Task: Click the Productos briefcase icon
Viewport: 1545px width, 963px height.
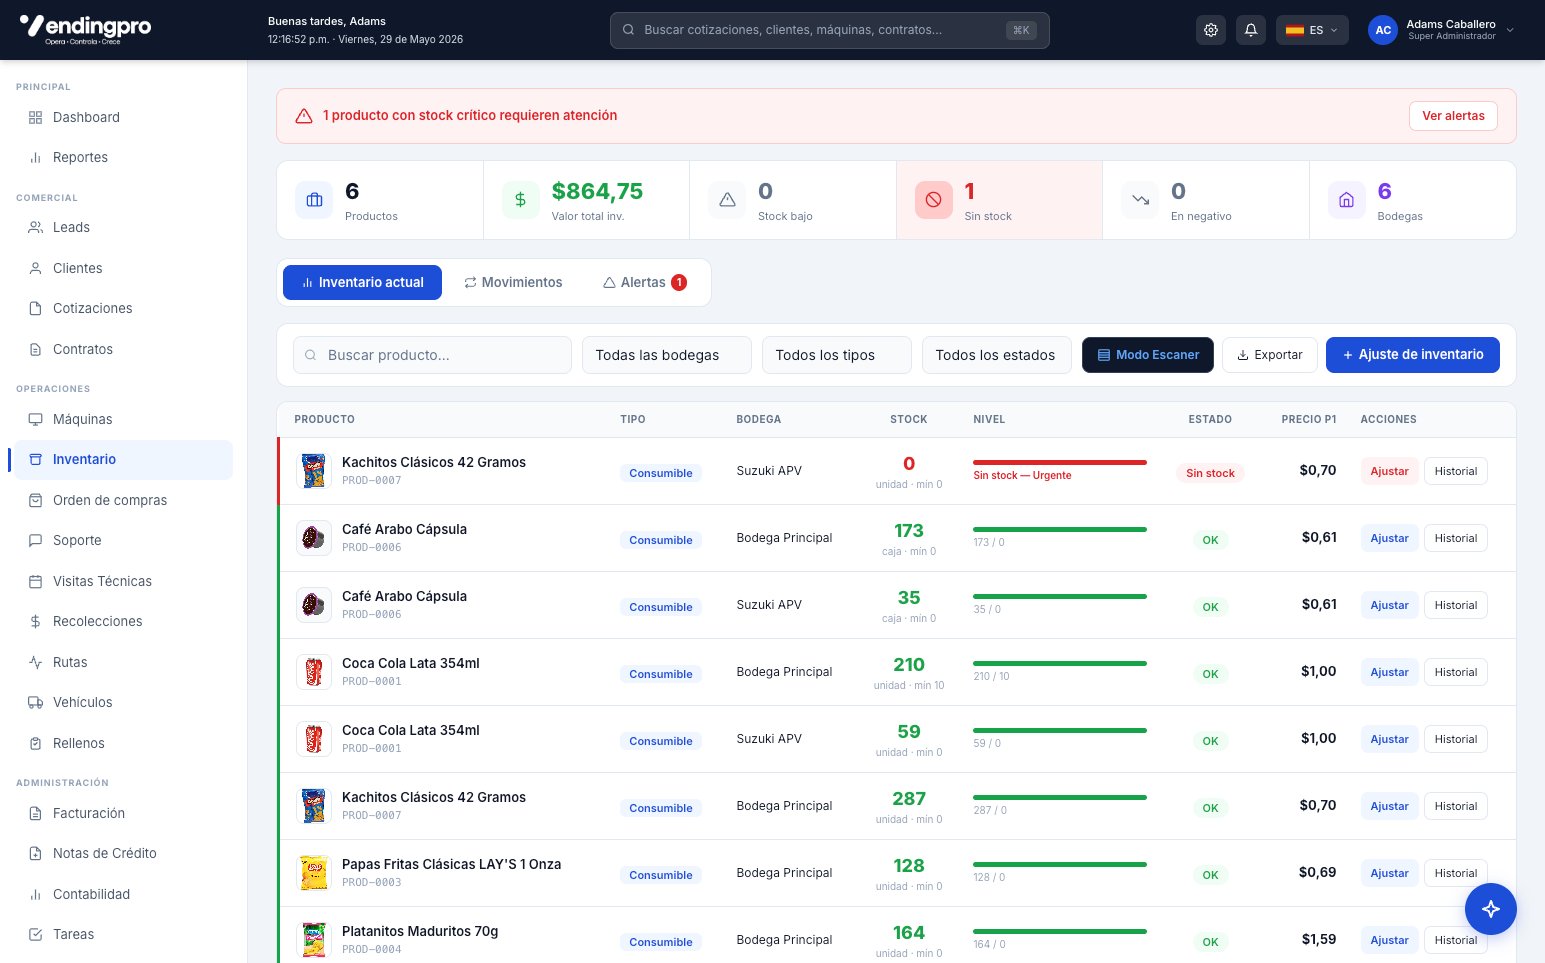Action: (314, 200)
